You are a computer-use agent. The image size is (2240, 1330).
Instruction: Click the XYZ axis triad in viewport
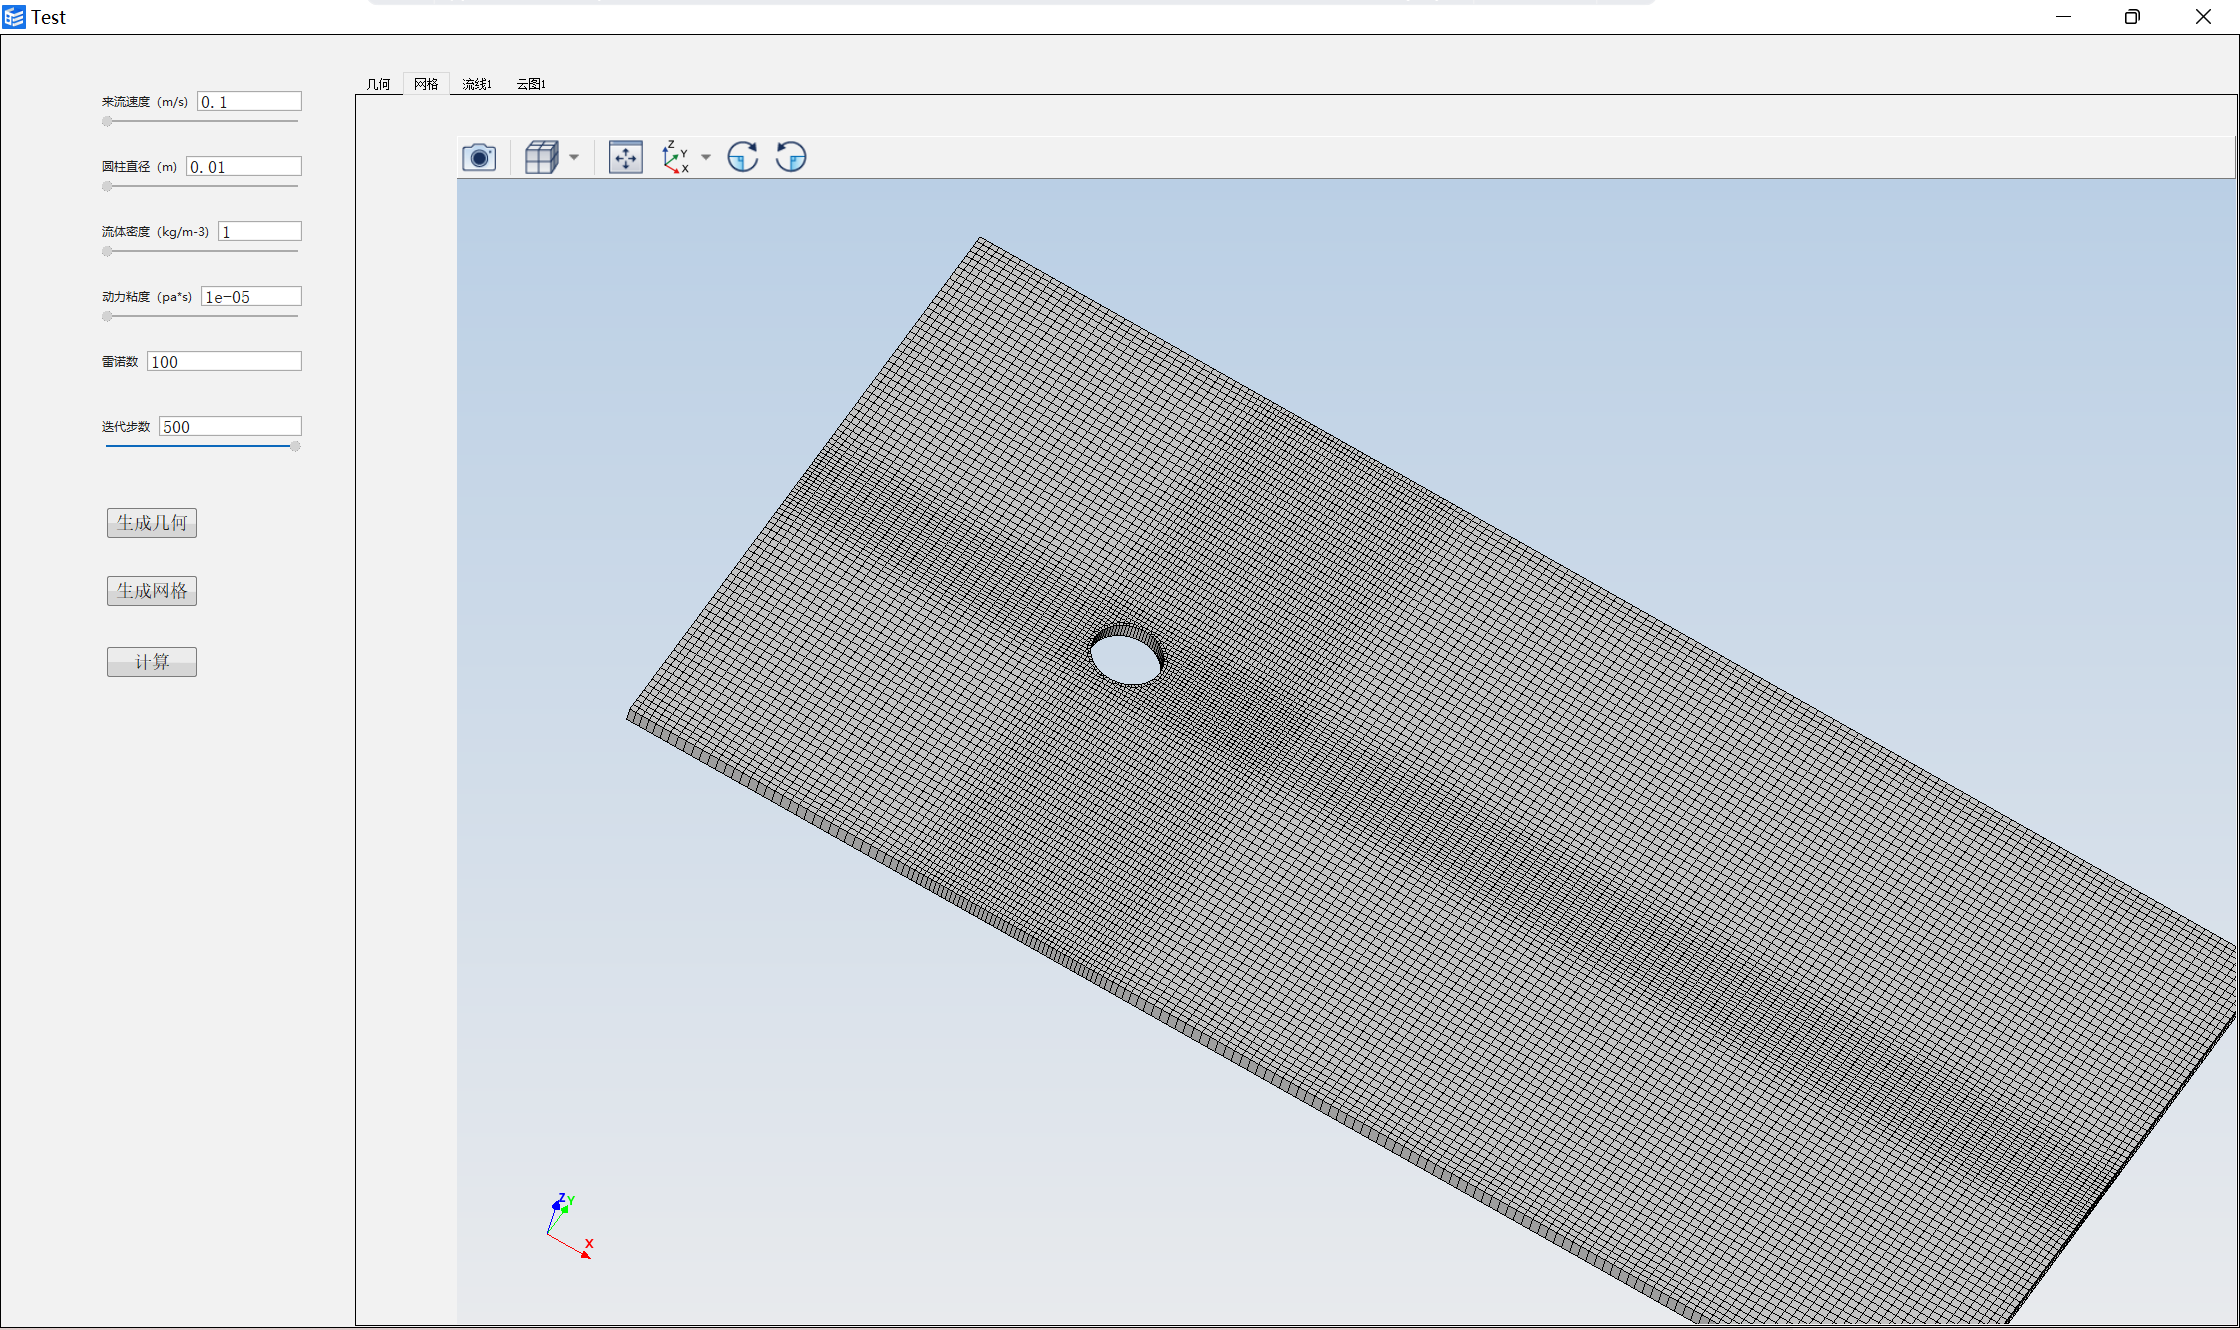(x=570, y=1226)
